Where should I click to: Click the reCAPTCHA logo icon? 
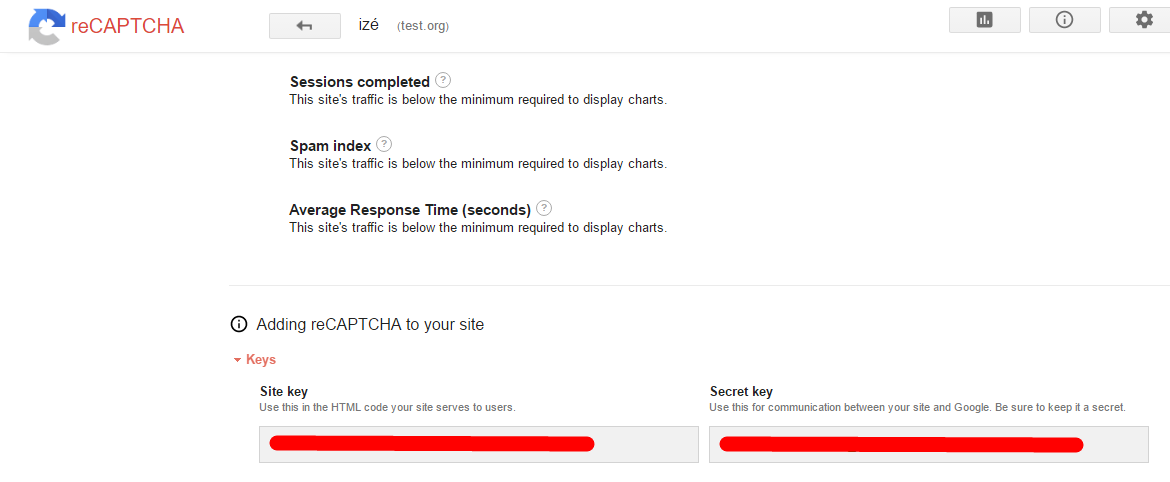[x=46, y=26]
